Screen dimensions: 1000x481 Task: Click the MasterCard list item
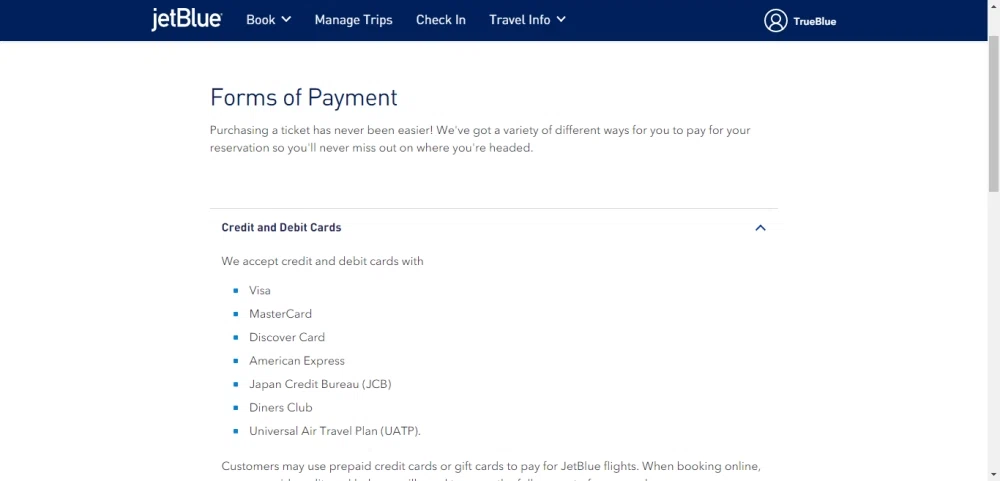click(280, 314)
